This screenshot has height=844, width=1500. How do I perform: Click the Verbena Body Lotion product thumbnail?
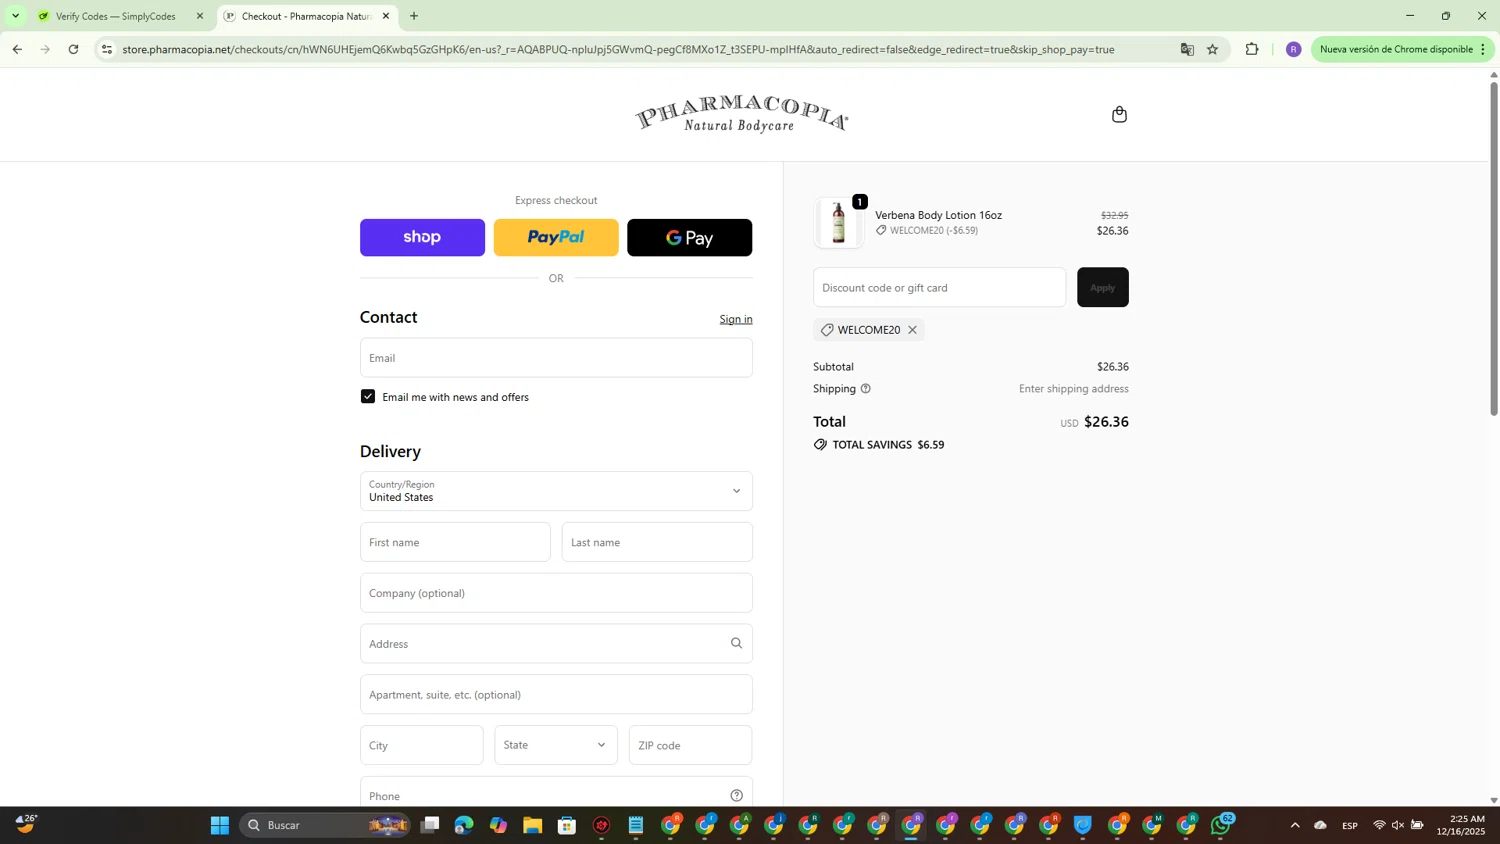pyautogui.click(x=838, y=222)
